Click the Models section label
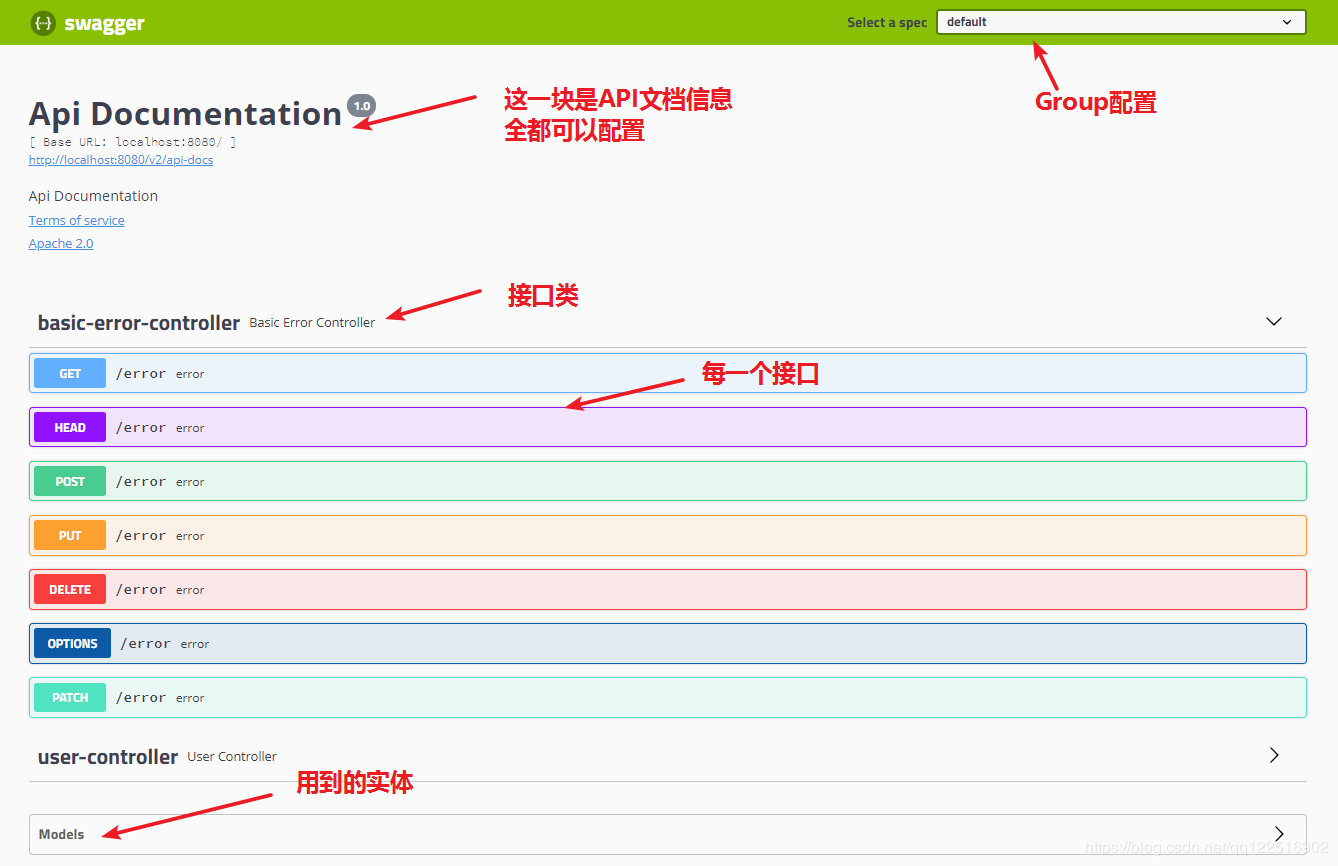 click(x=62, y=834)
